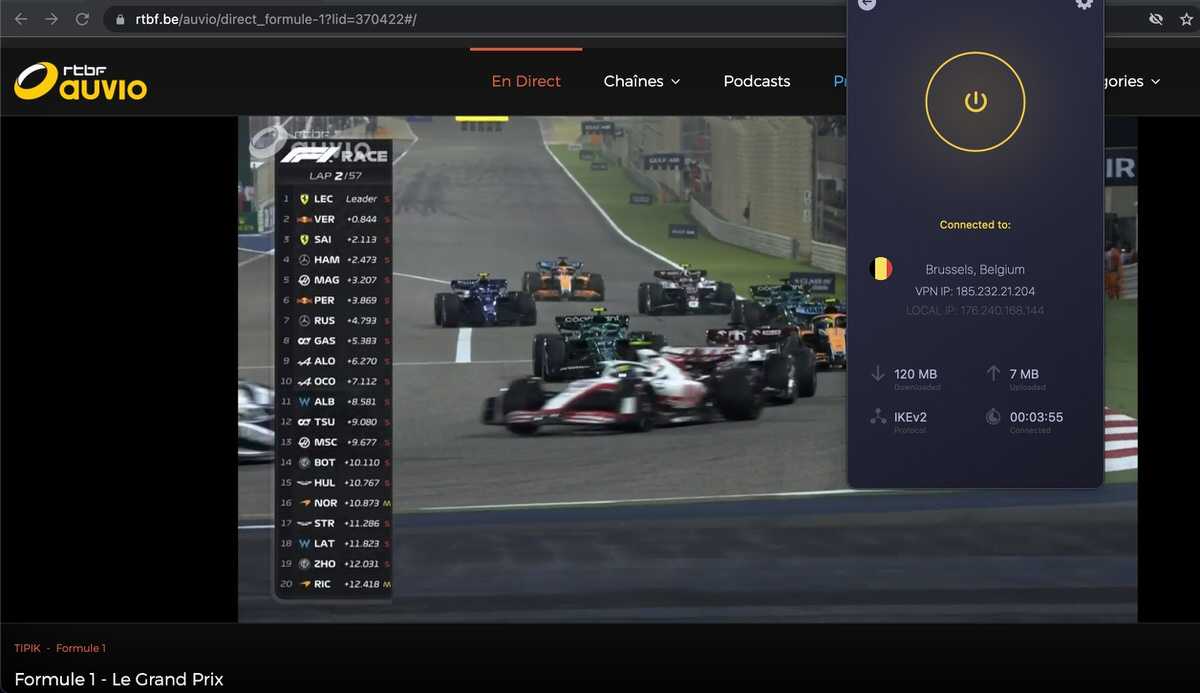The width and height of the screenshot is (1200, 693).
Task: Click the RIC +12.418 standings row
Action: click(x=334, y=584)
